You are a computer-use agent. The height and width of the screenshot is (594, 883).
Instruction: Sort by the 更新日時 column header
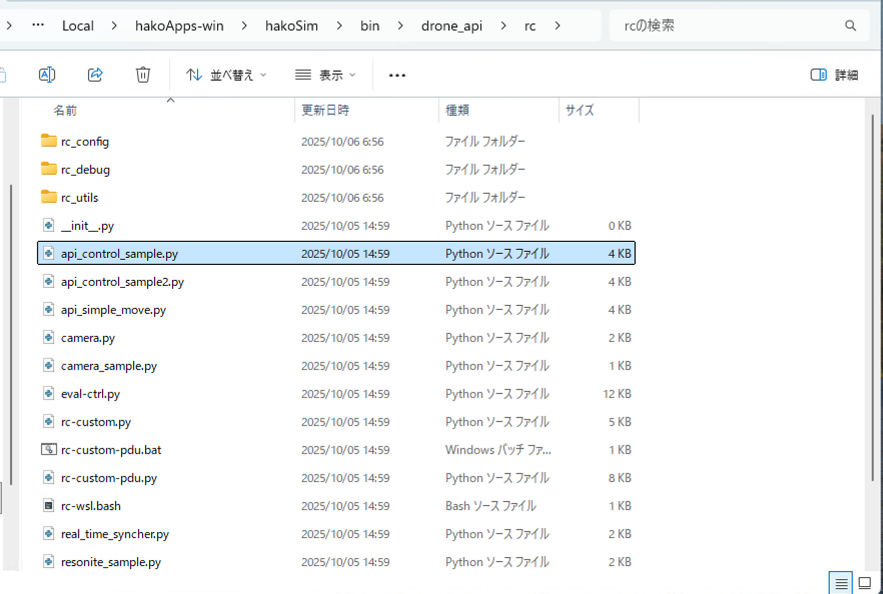(x=325, y=110)
